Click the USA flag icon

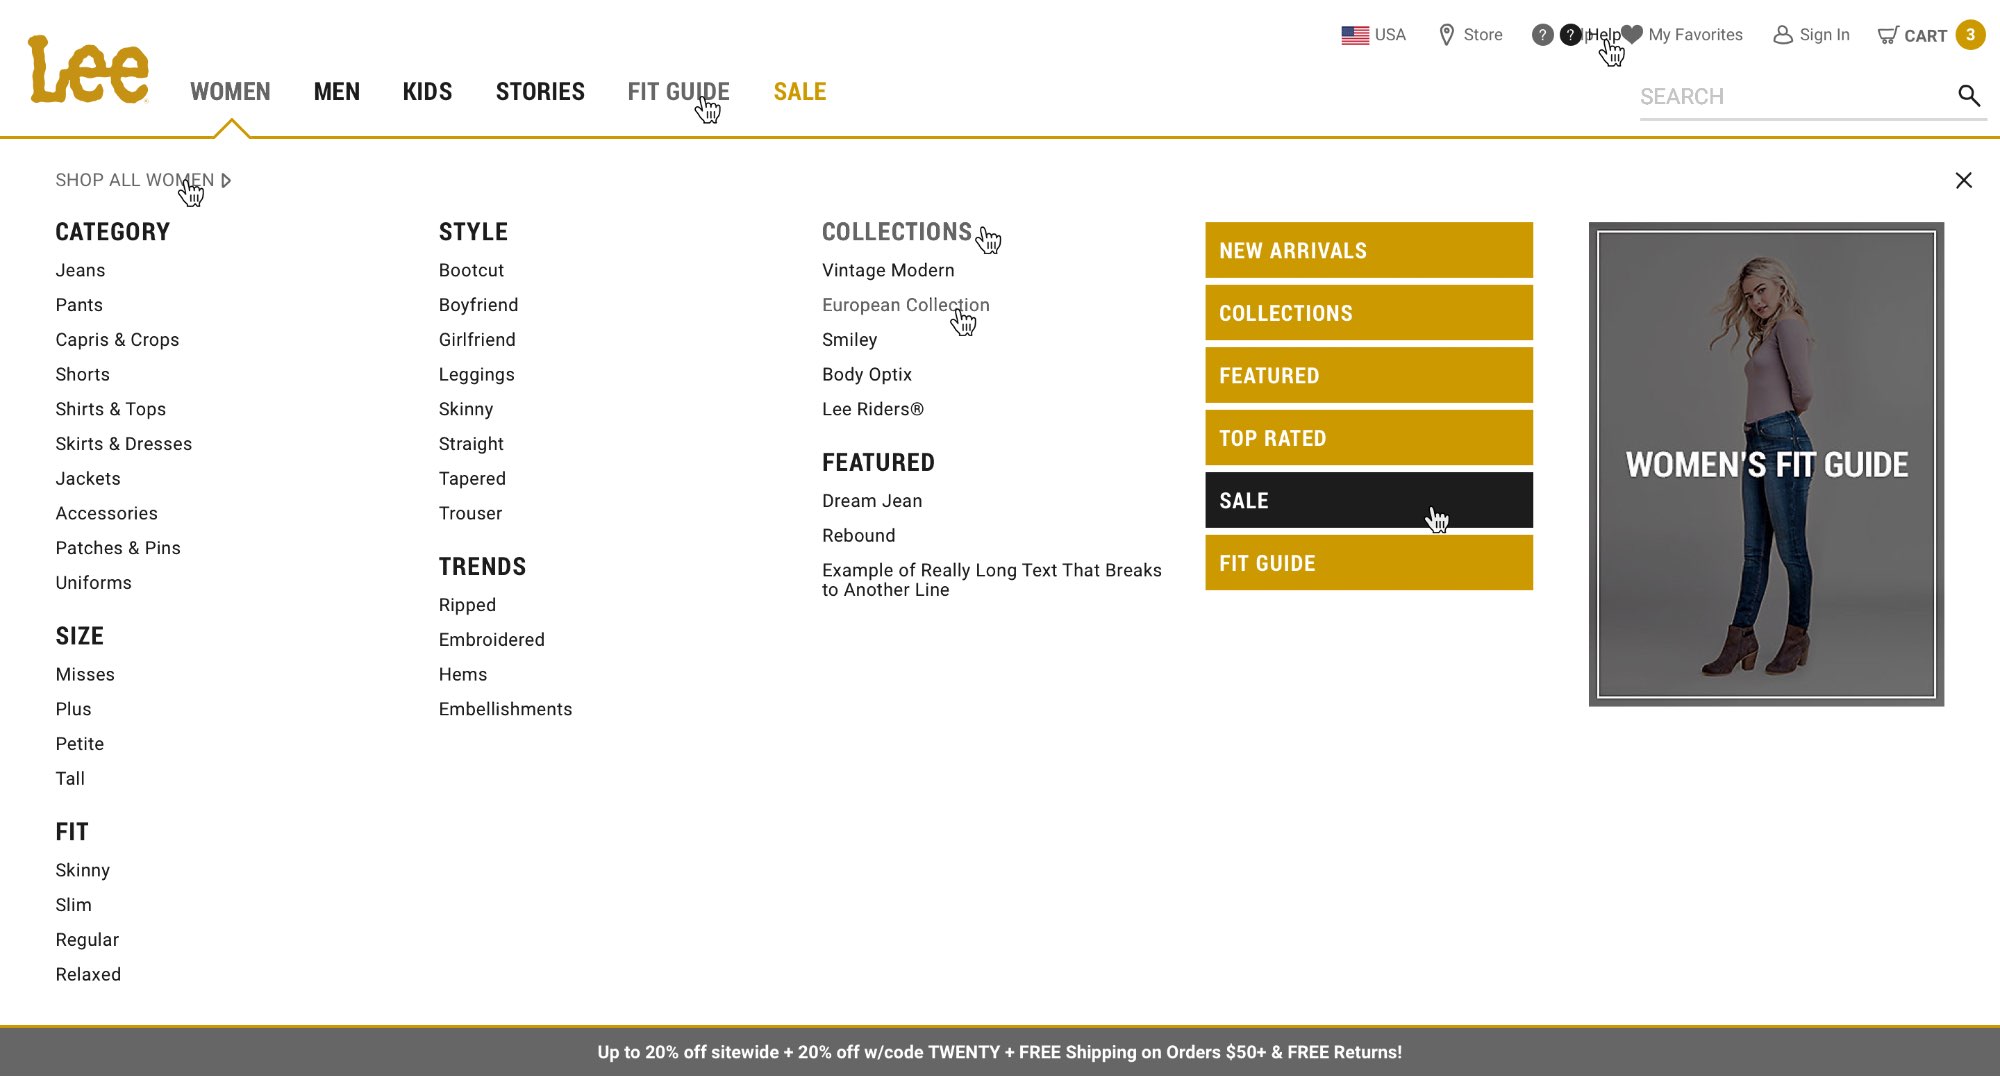click(1355, 35)
